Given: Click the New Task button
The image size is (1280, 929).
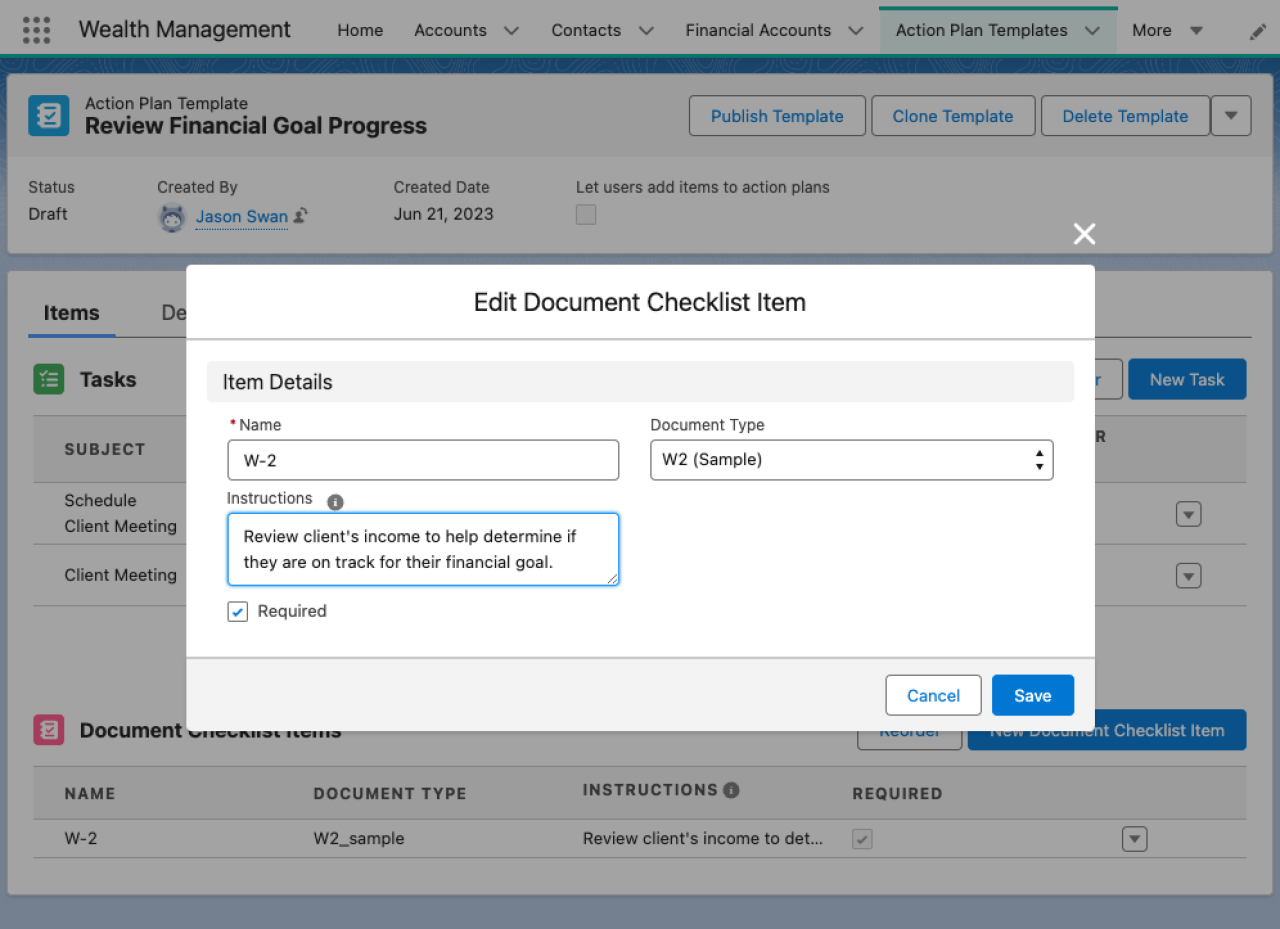Looking at the screenshot, I should (1187, 379).
